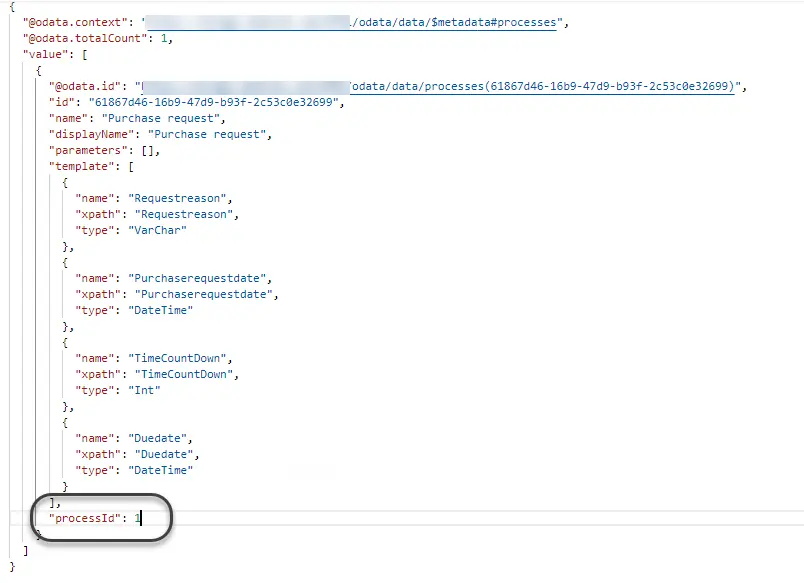Click the type value "VarChar"
The width and height of the screenshot is (804, 583).
[157, 230]
